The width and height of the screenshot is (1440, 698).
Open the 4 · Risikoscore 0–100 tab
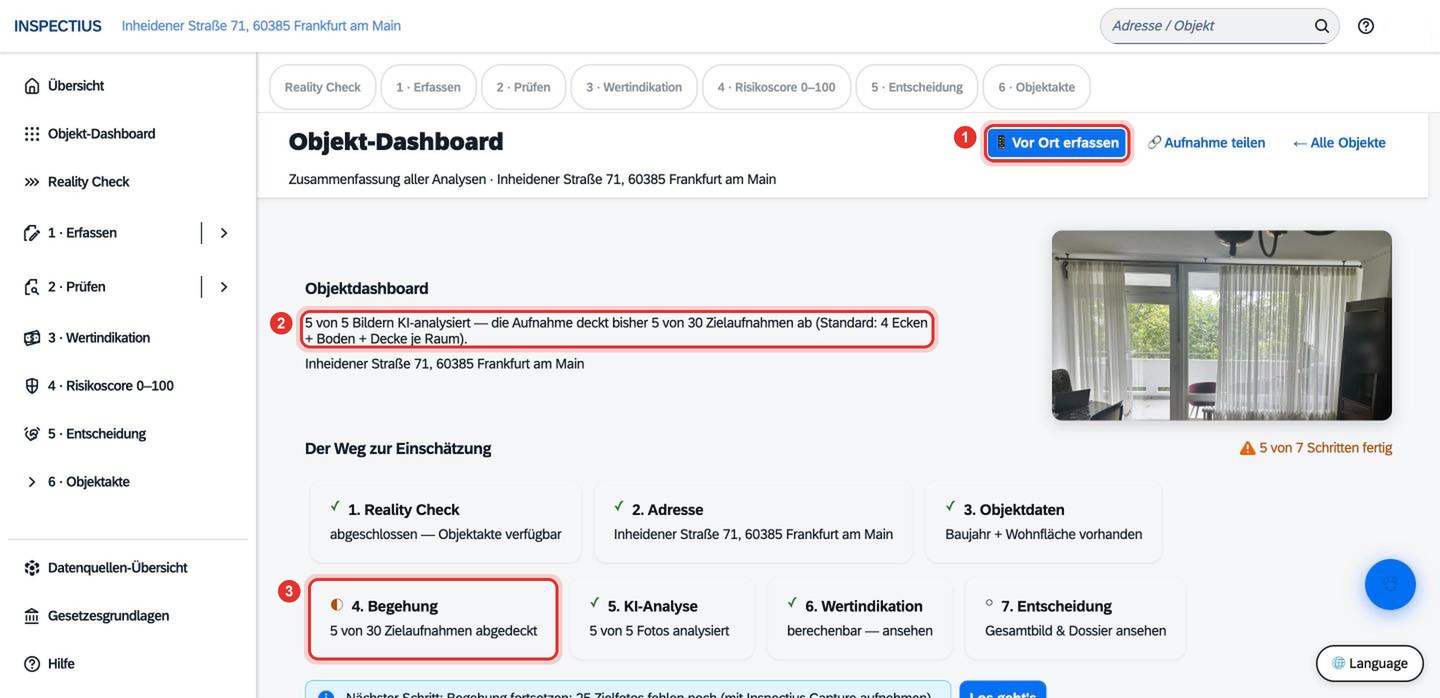pyautogui.click(x=776, y=87)
